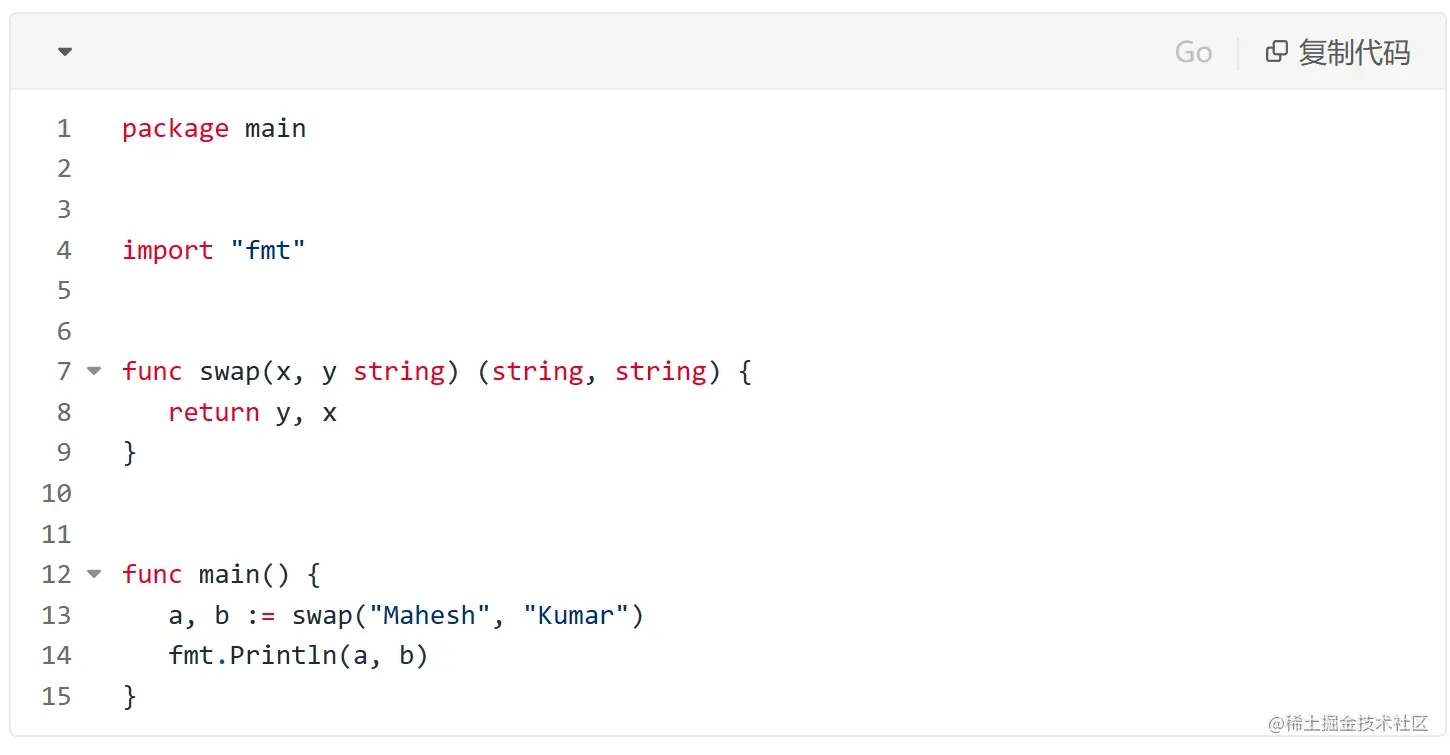Screen dimensions: 1450x755
Task: Fold the main function at line 12
Action: 94,574
